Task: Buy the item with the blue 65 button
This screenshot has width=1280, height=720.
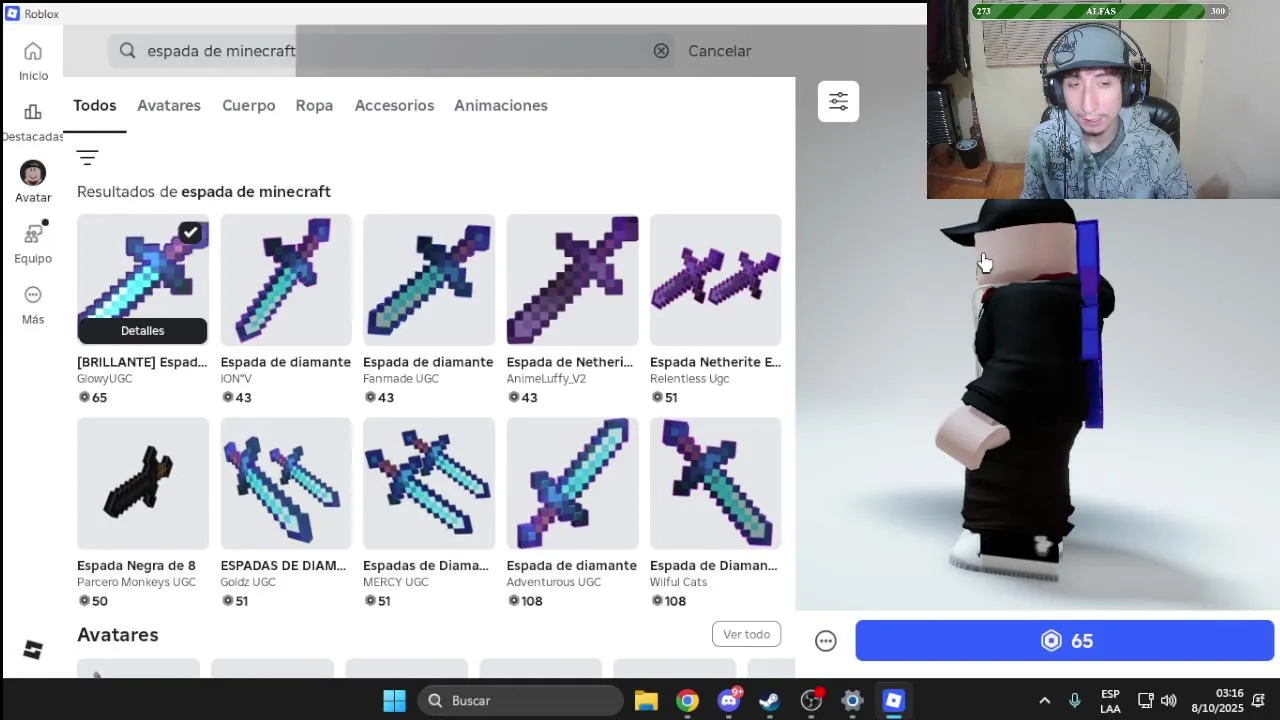Action: pyautogui.click(x=1065, y=641)
